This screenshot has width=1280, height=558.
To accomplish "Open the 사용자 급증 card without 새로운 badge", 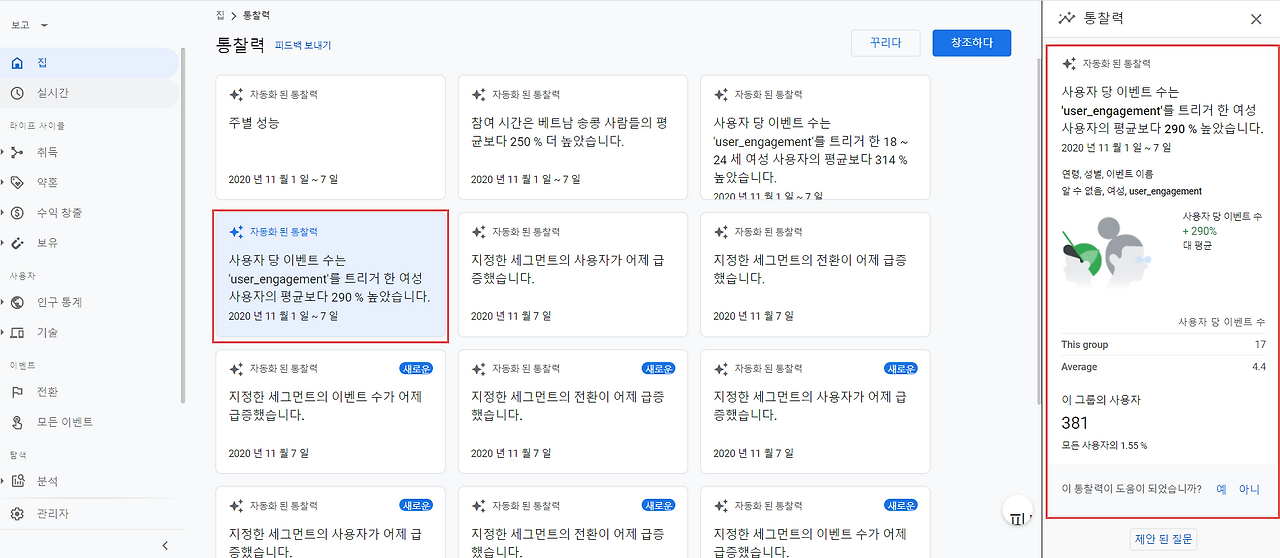I will coord(573,274).
